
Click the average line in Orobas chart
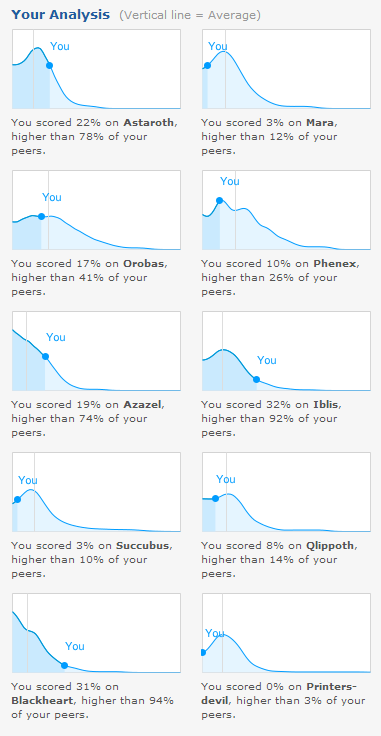(x=49, y=210)
